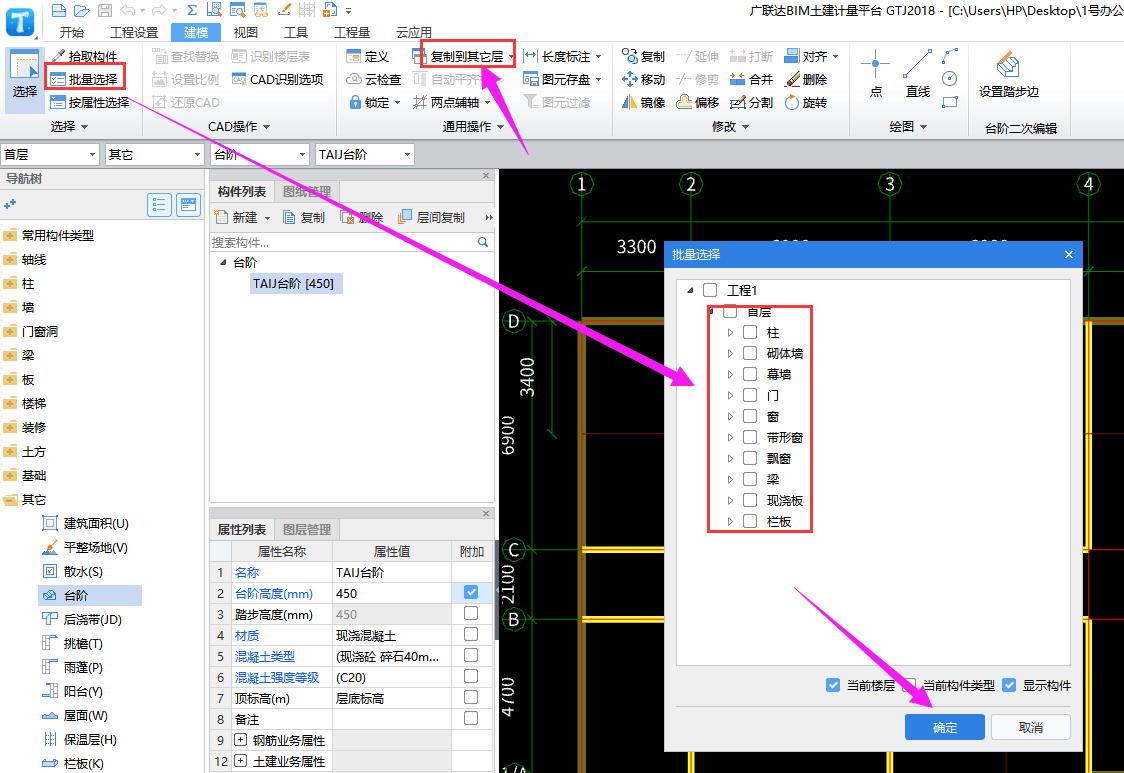Click the 取消 cancel button
Viewport: 1124px width, 773px height.
(x=1031, y=727)
